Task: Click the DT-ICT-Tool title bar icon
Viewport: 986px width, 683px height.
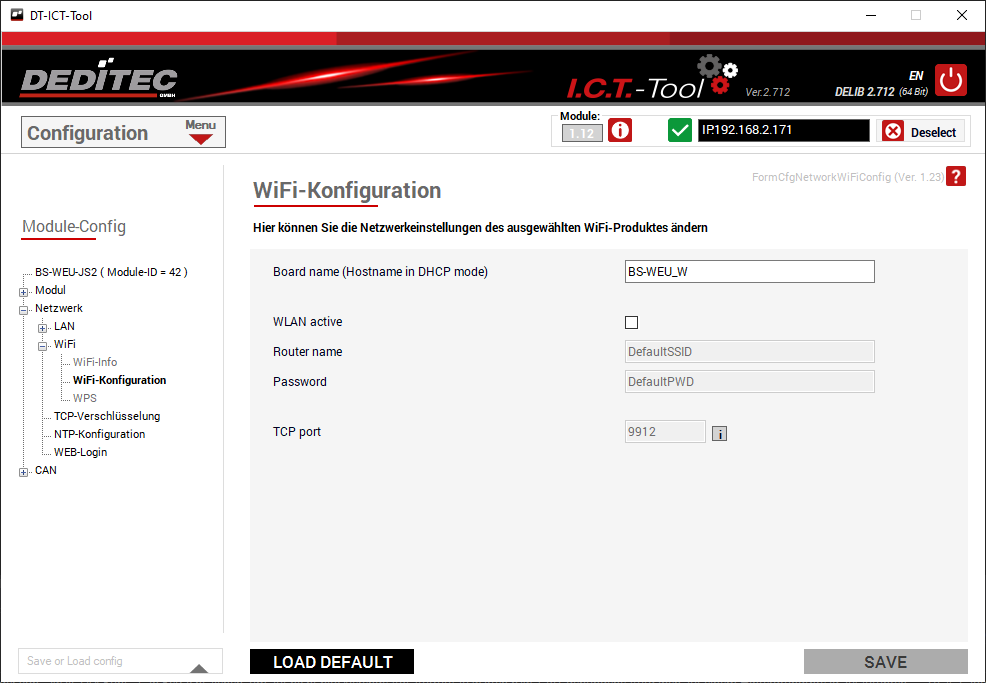Action: (x=16, y=15)
